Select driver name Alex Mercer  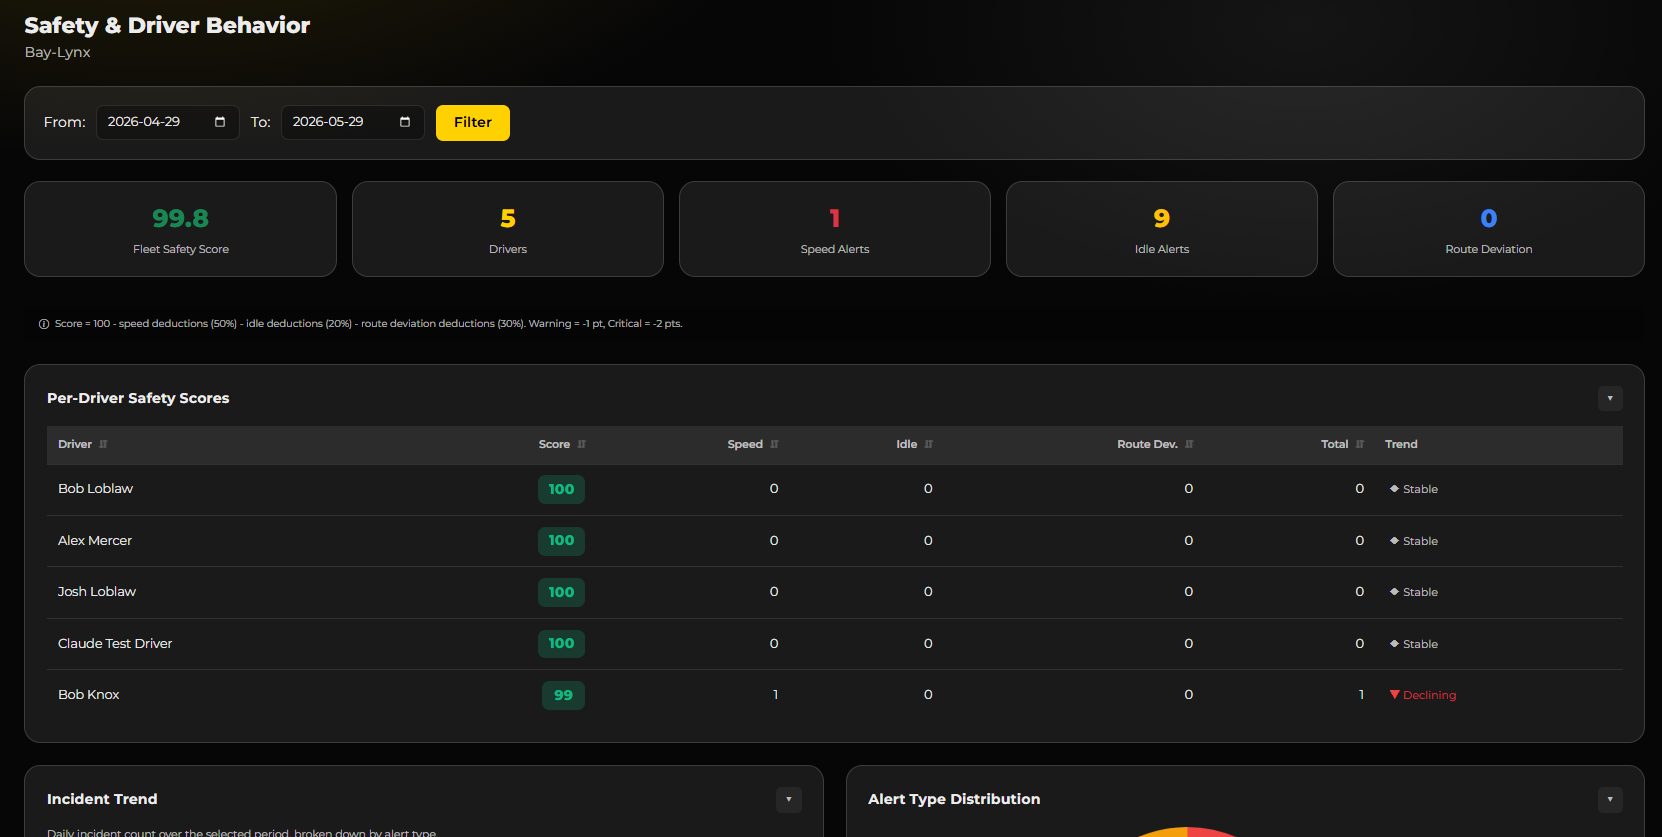click(x=95, y=541)
